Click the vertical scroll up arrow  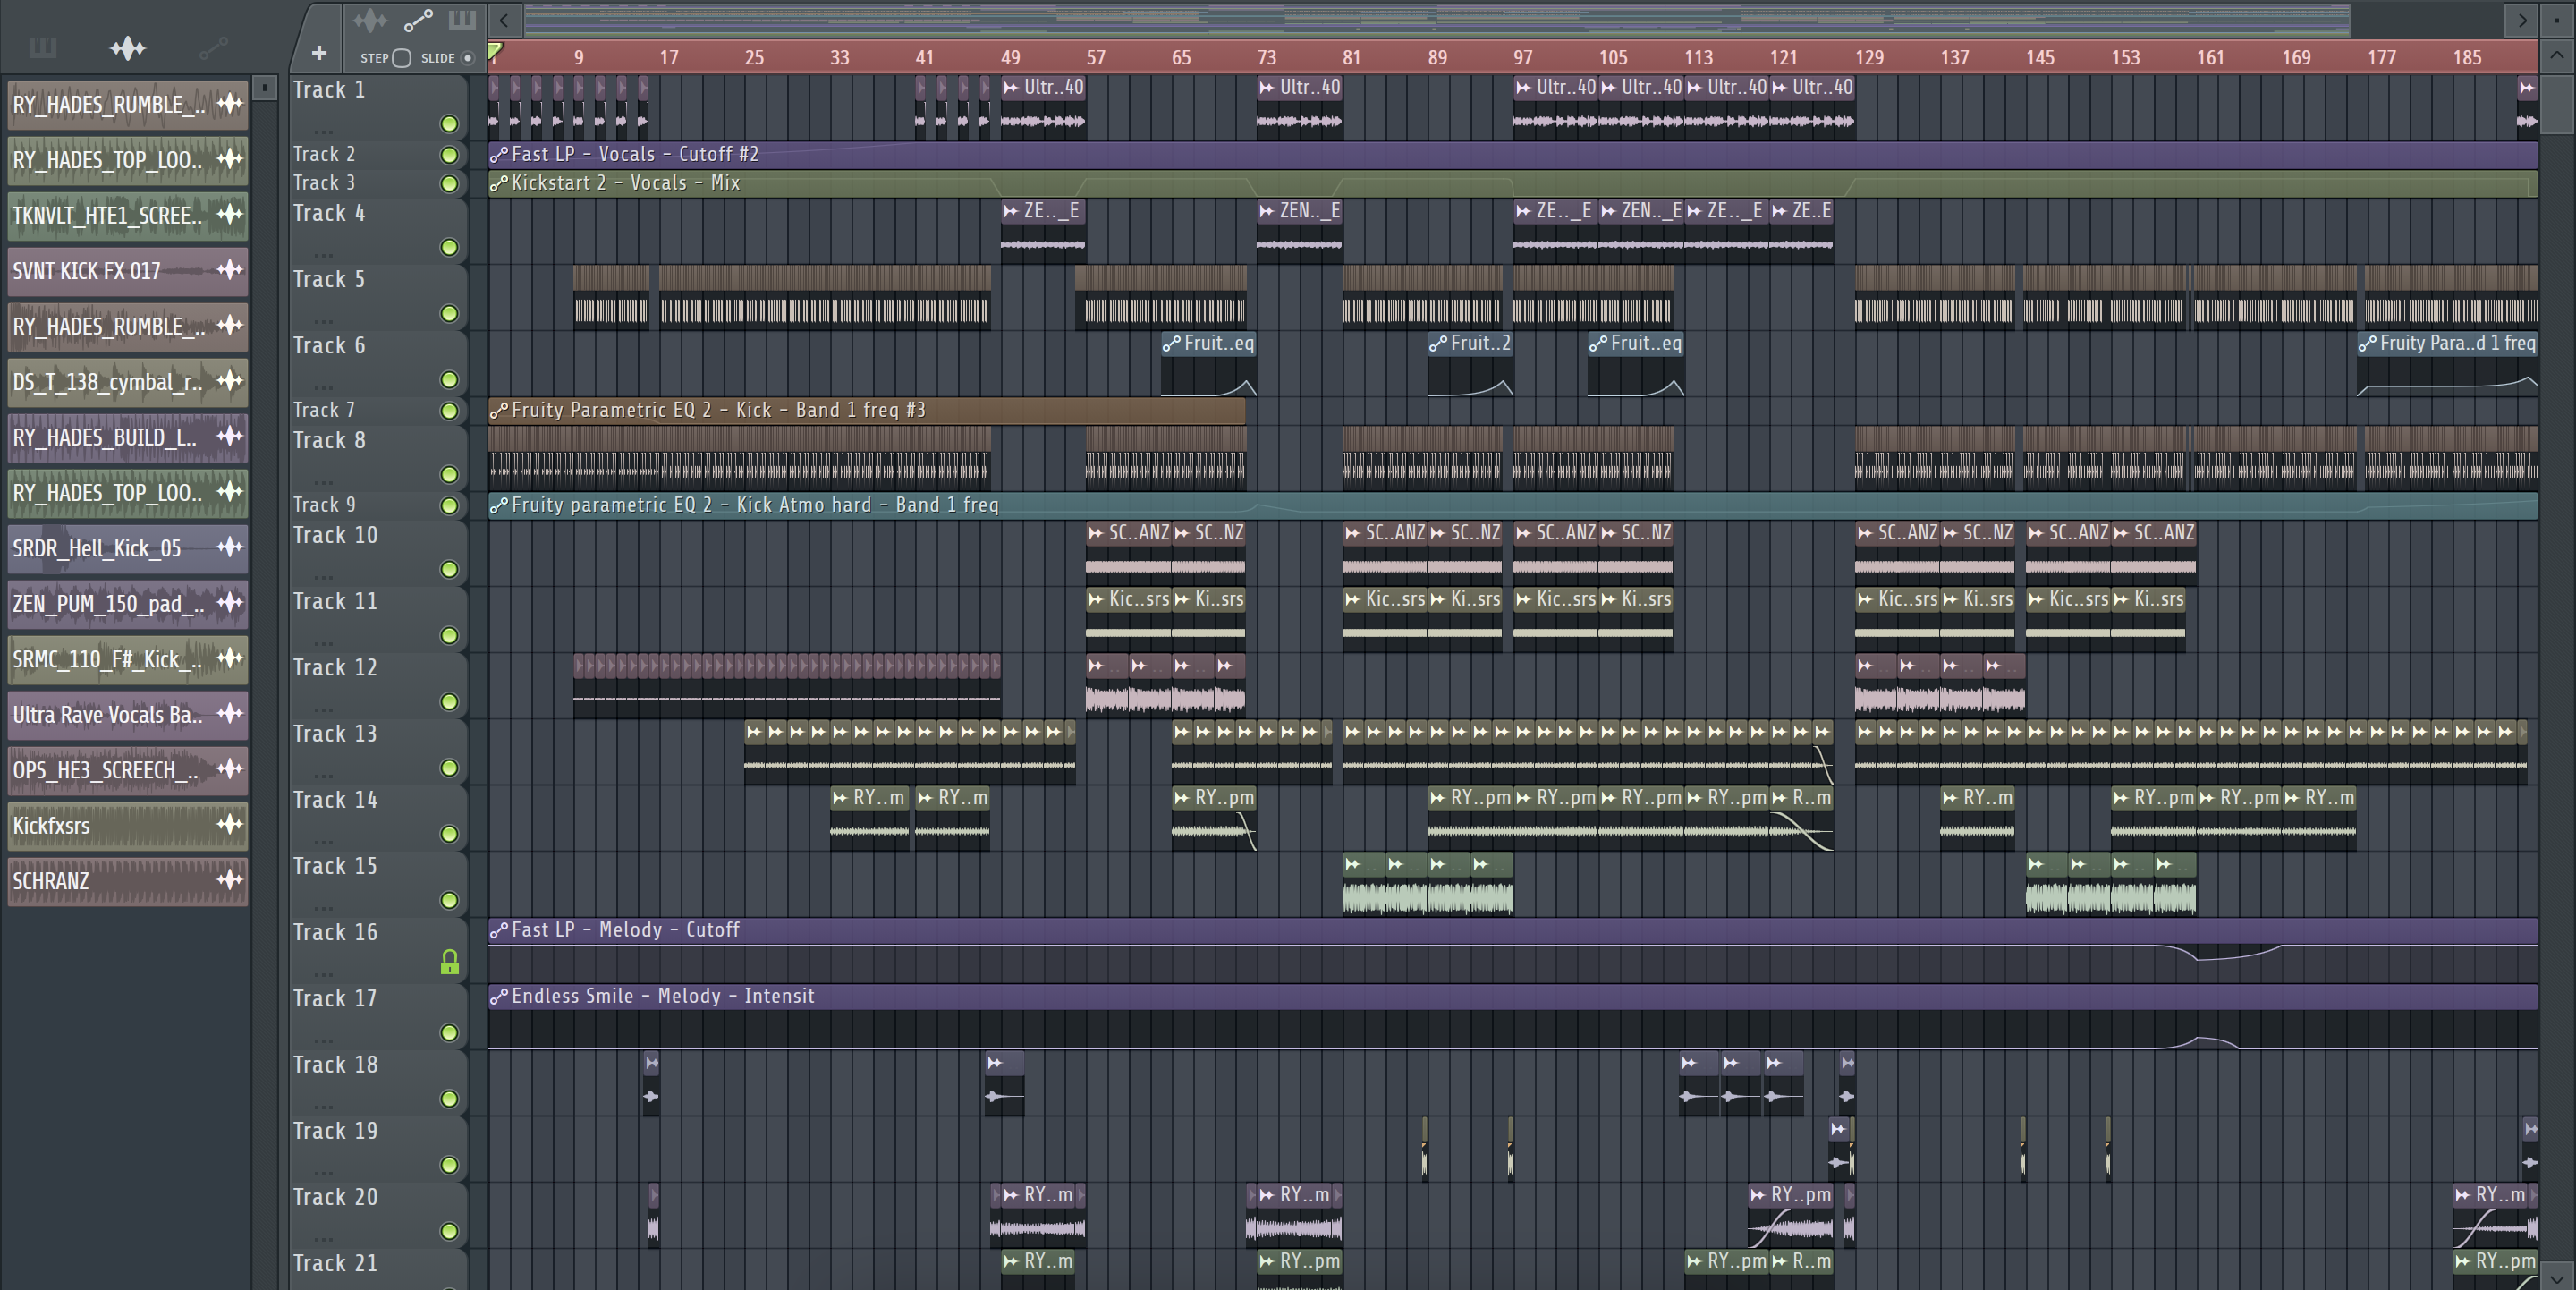(x=2557, y=55)
